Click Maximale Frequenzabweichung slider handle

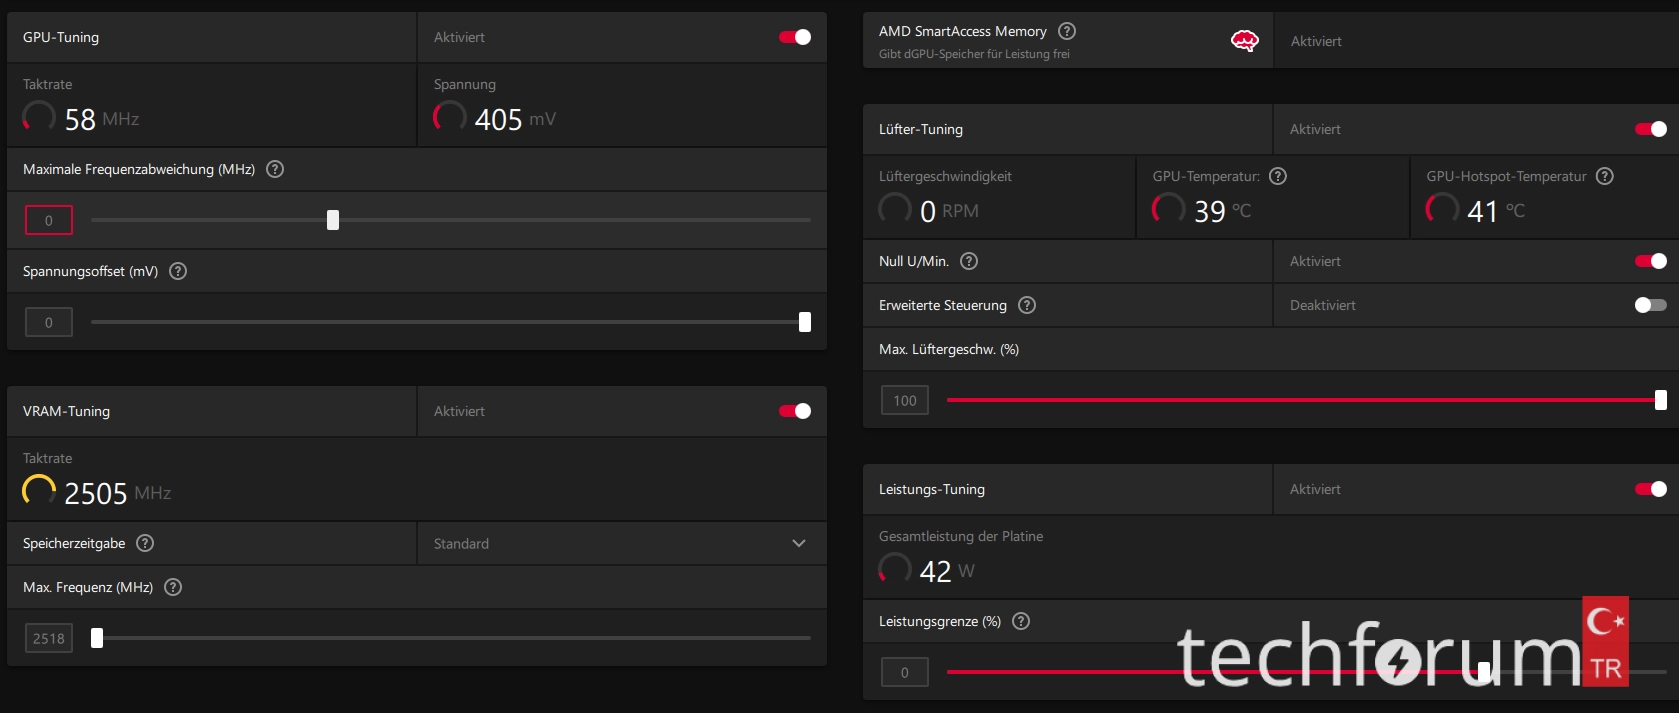[x=333, y=220]
